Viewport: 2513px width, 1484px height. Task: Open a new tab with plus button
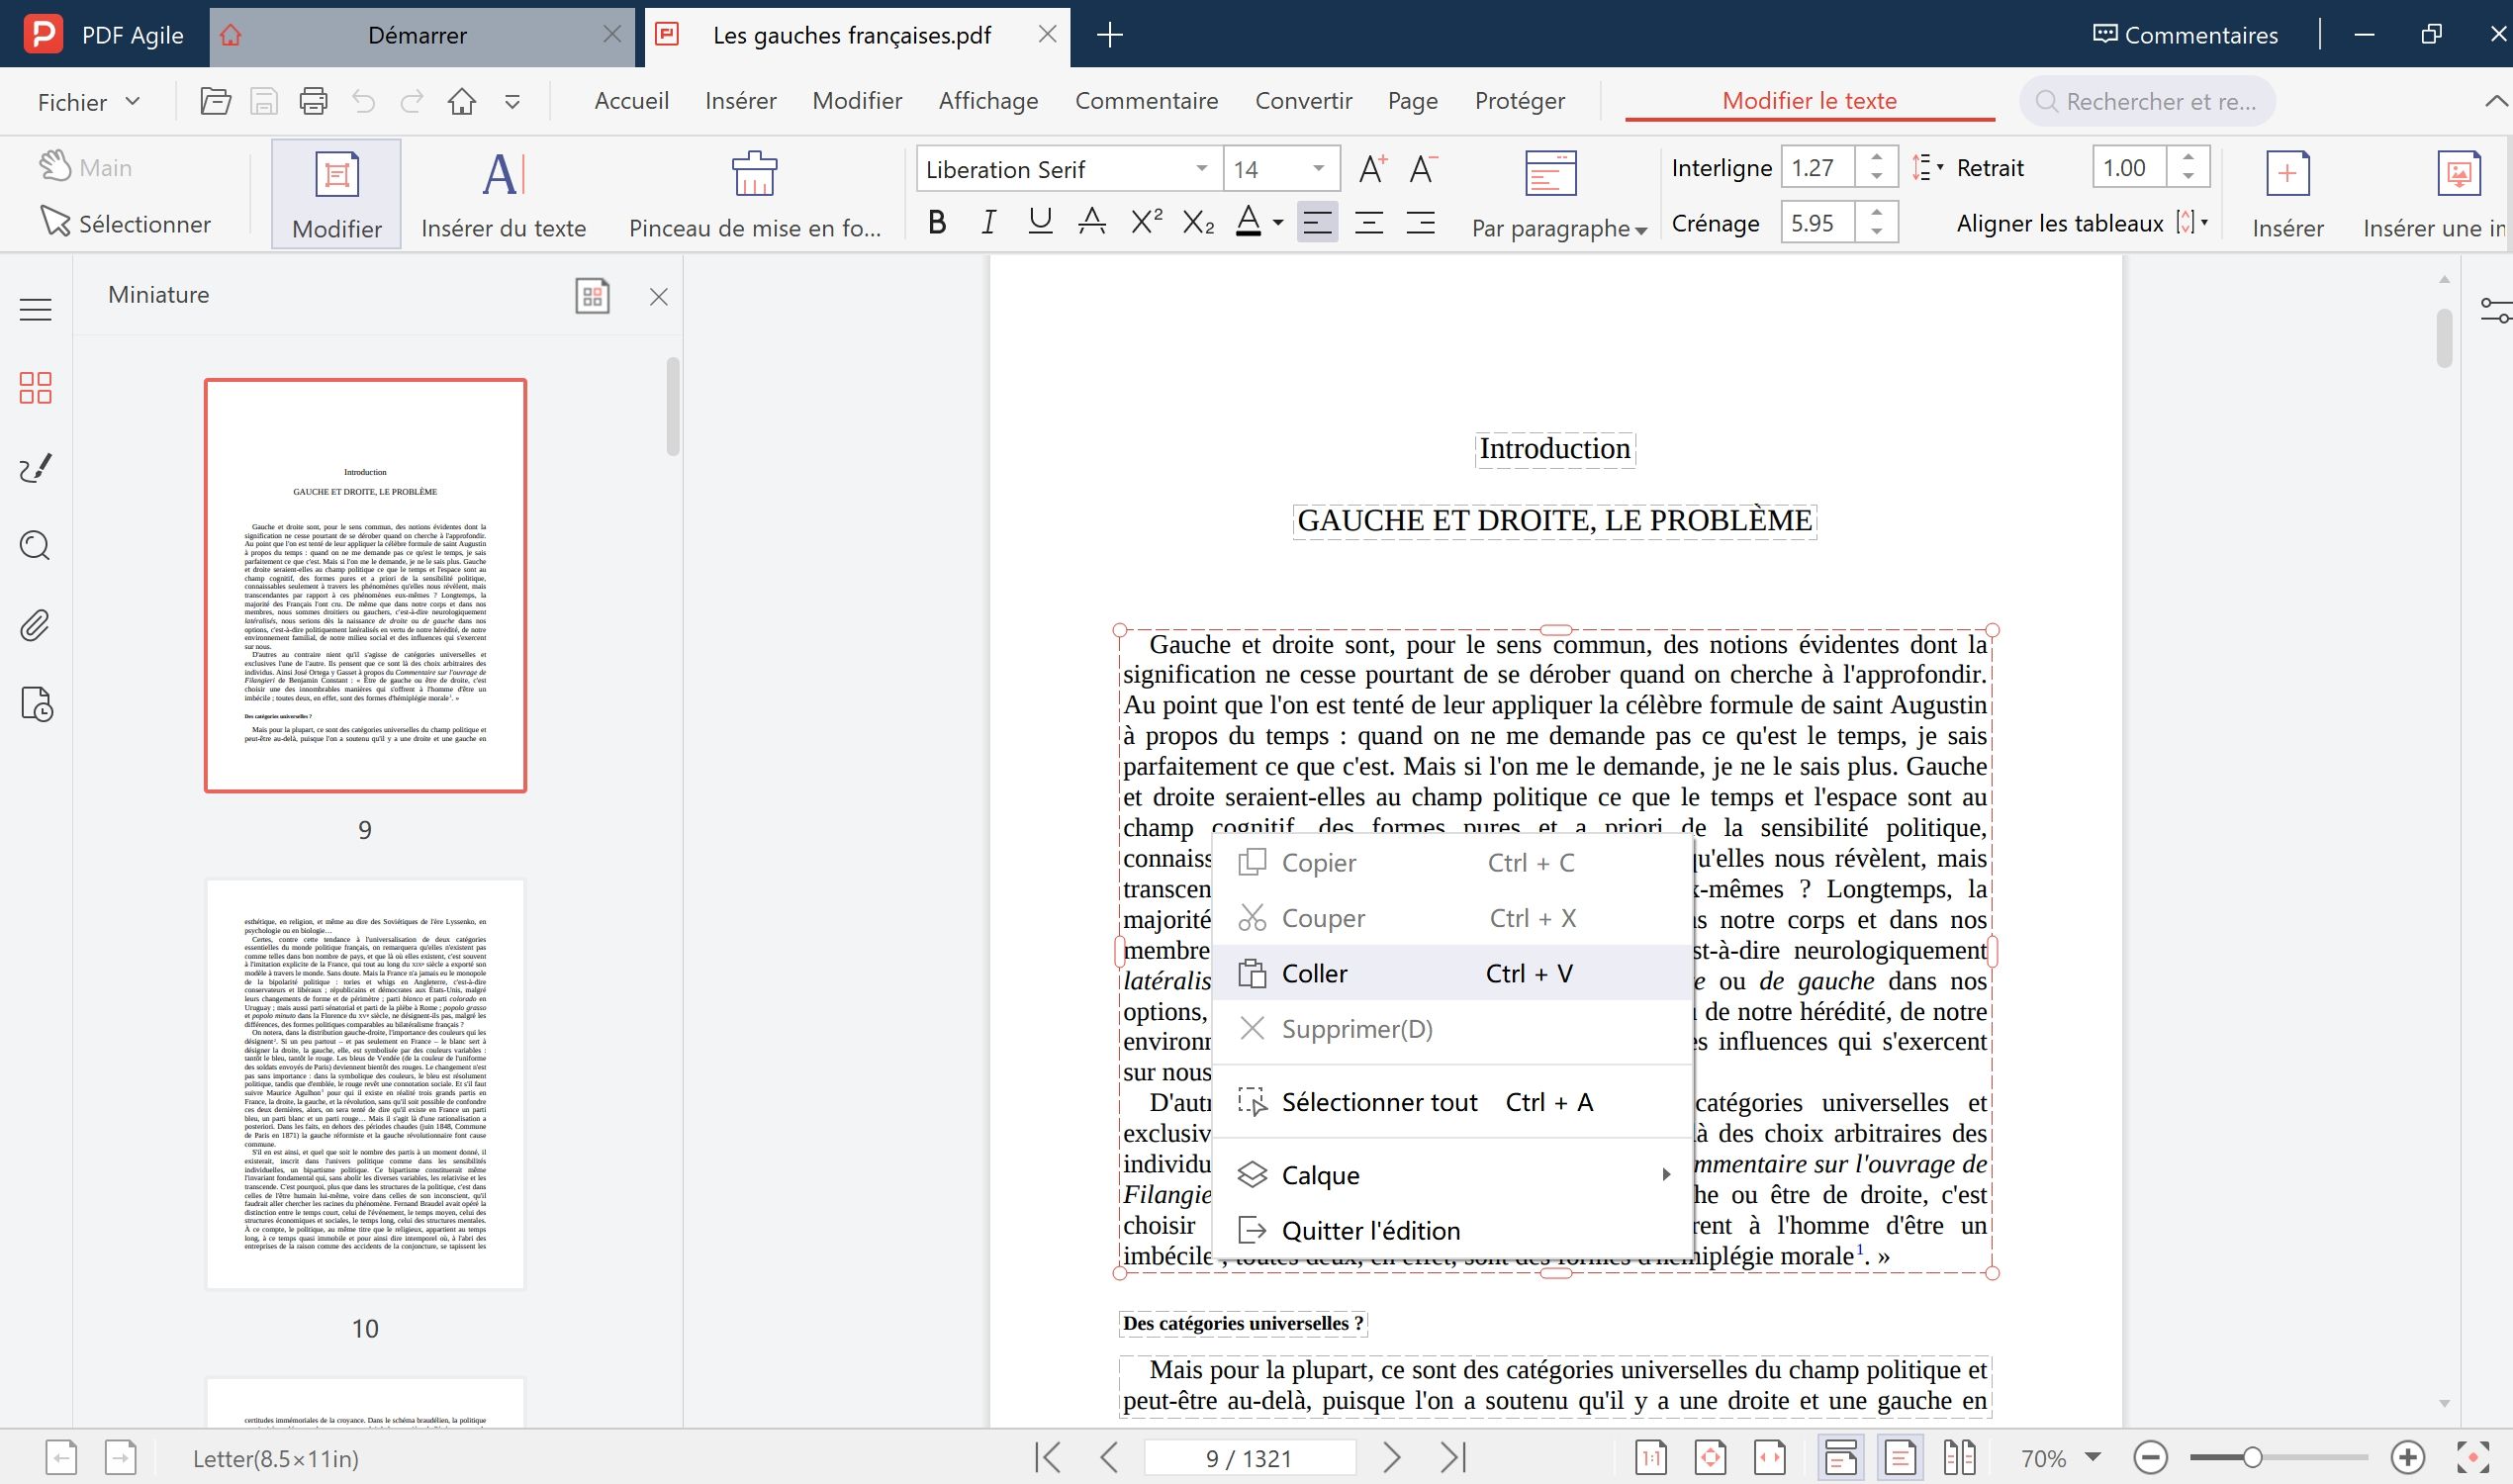[x=1109, y=35]
